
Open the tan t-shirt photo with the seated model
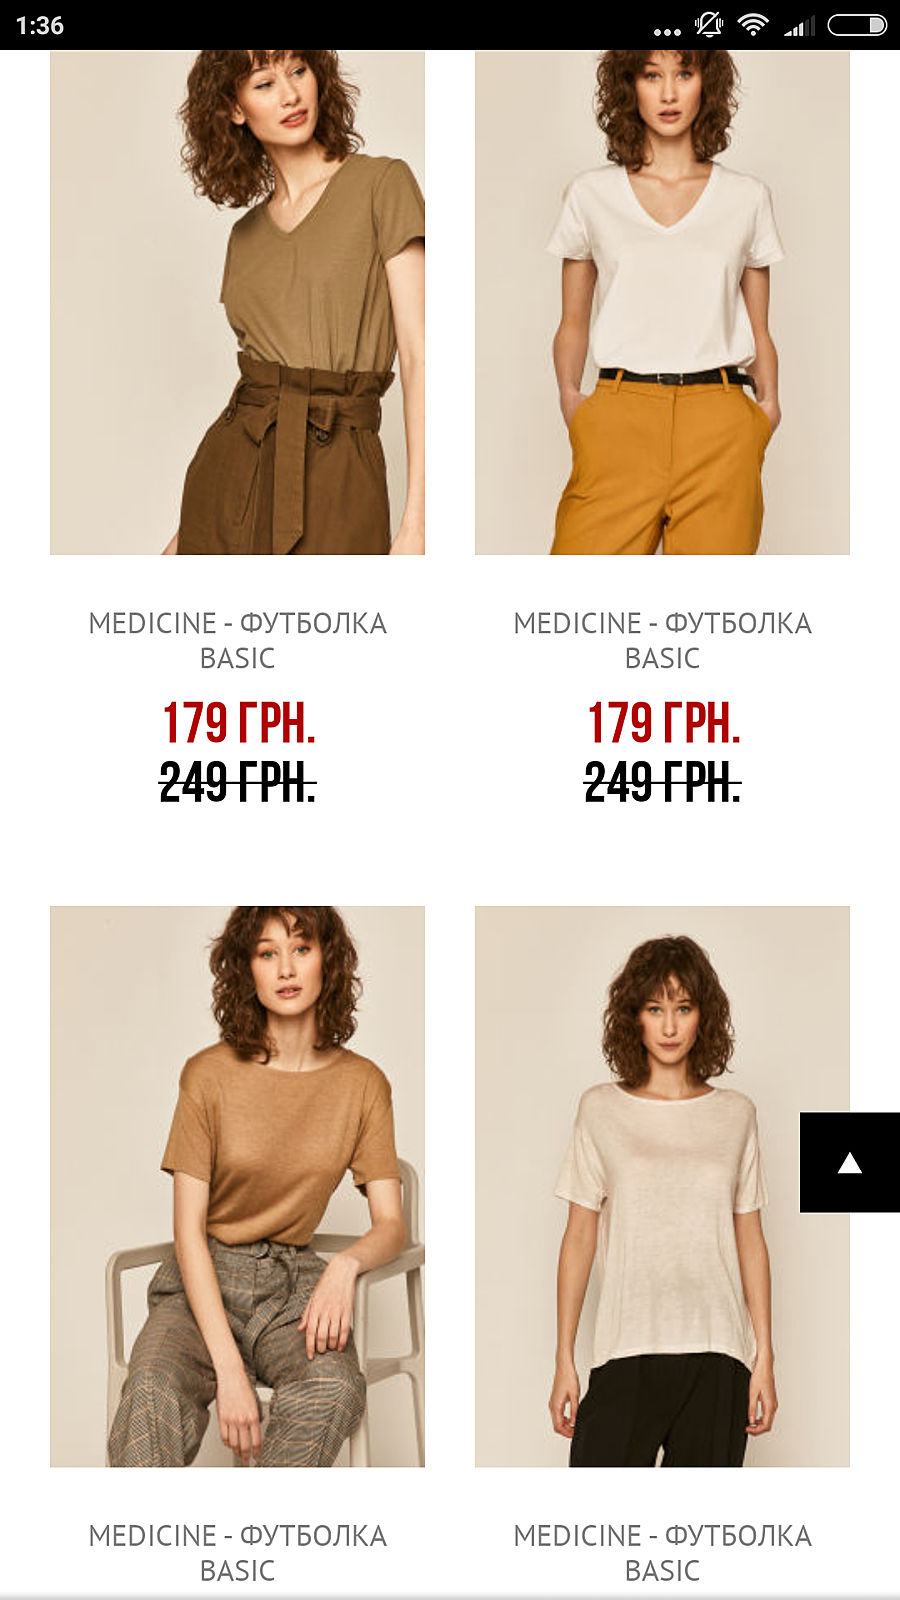[237, 1187]
